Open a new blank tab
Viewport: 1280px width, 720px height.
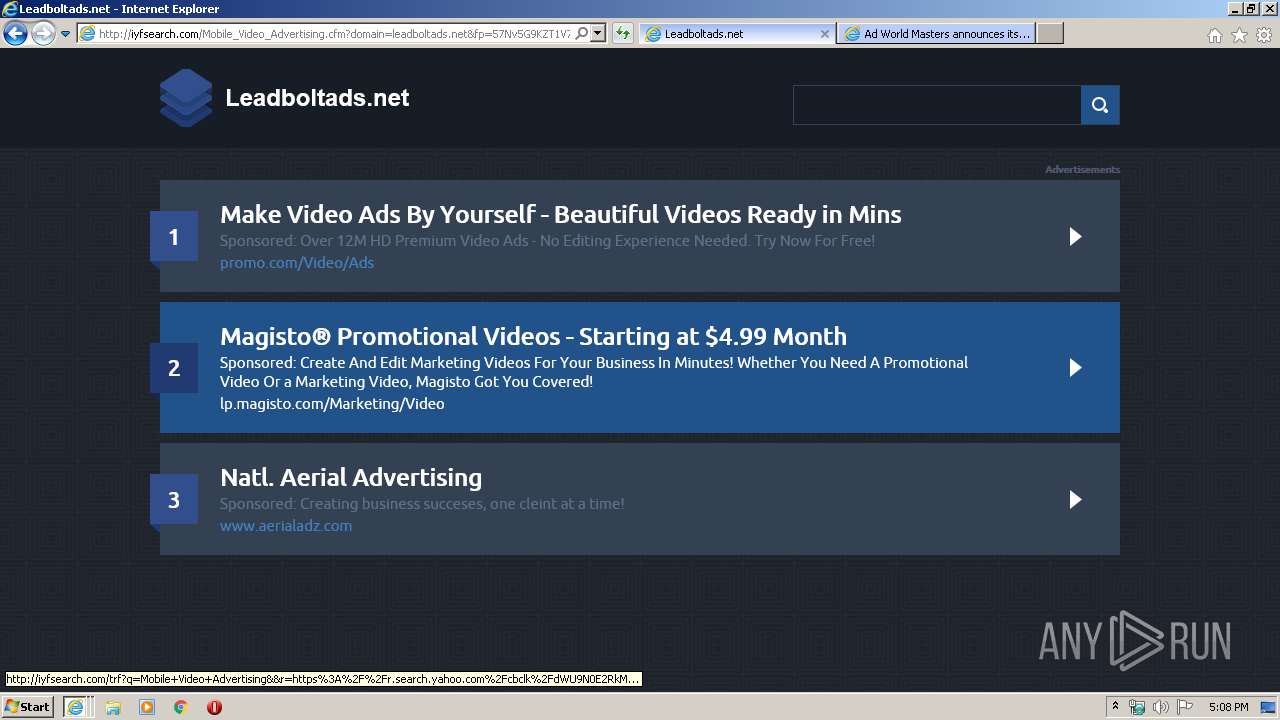(1050, 33)
